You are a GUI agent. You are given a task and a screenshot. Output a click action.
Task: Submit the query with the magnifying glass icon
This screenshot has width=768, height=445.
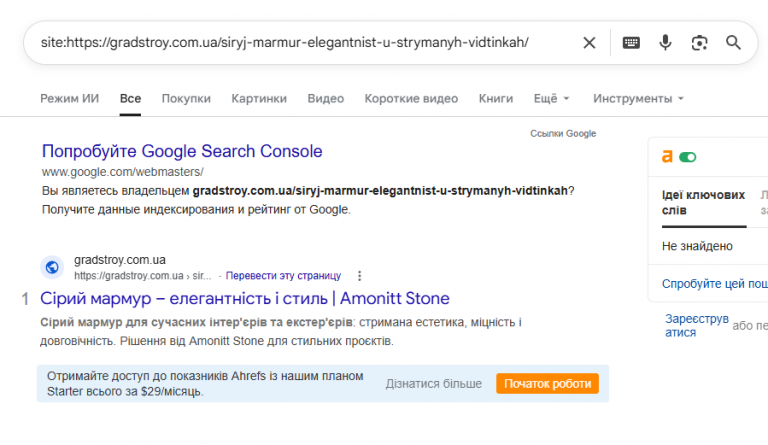pos(733,43)
